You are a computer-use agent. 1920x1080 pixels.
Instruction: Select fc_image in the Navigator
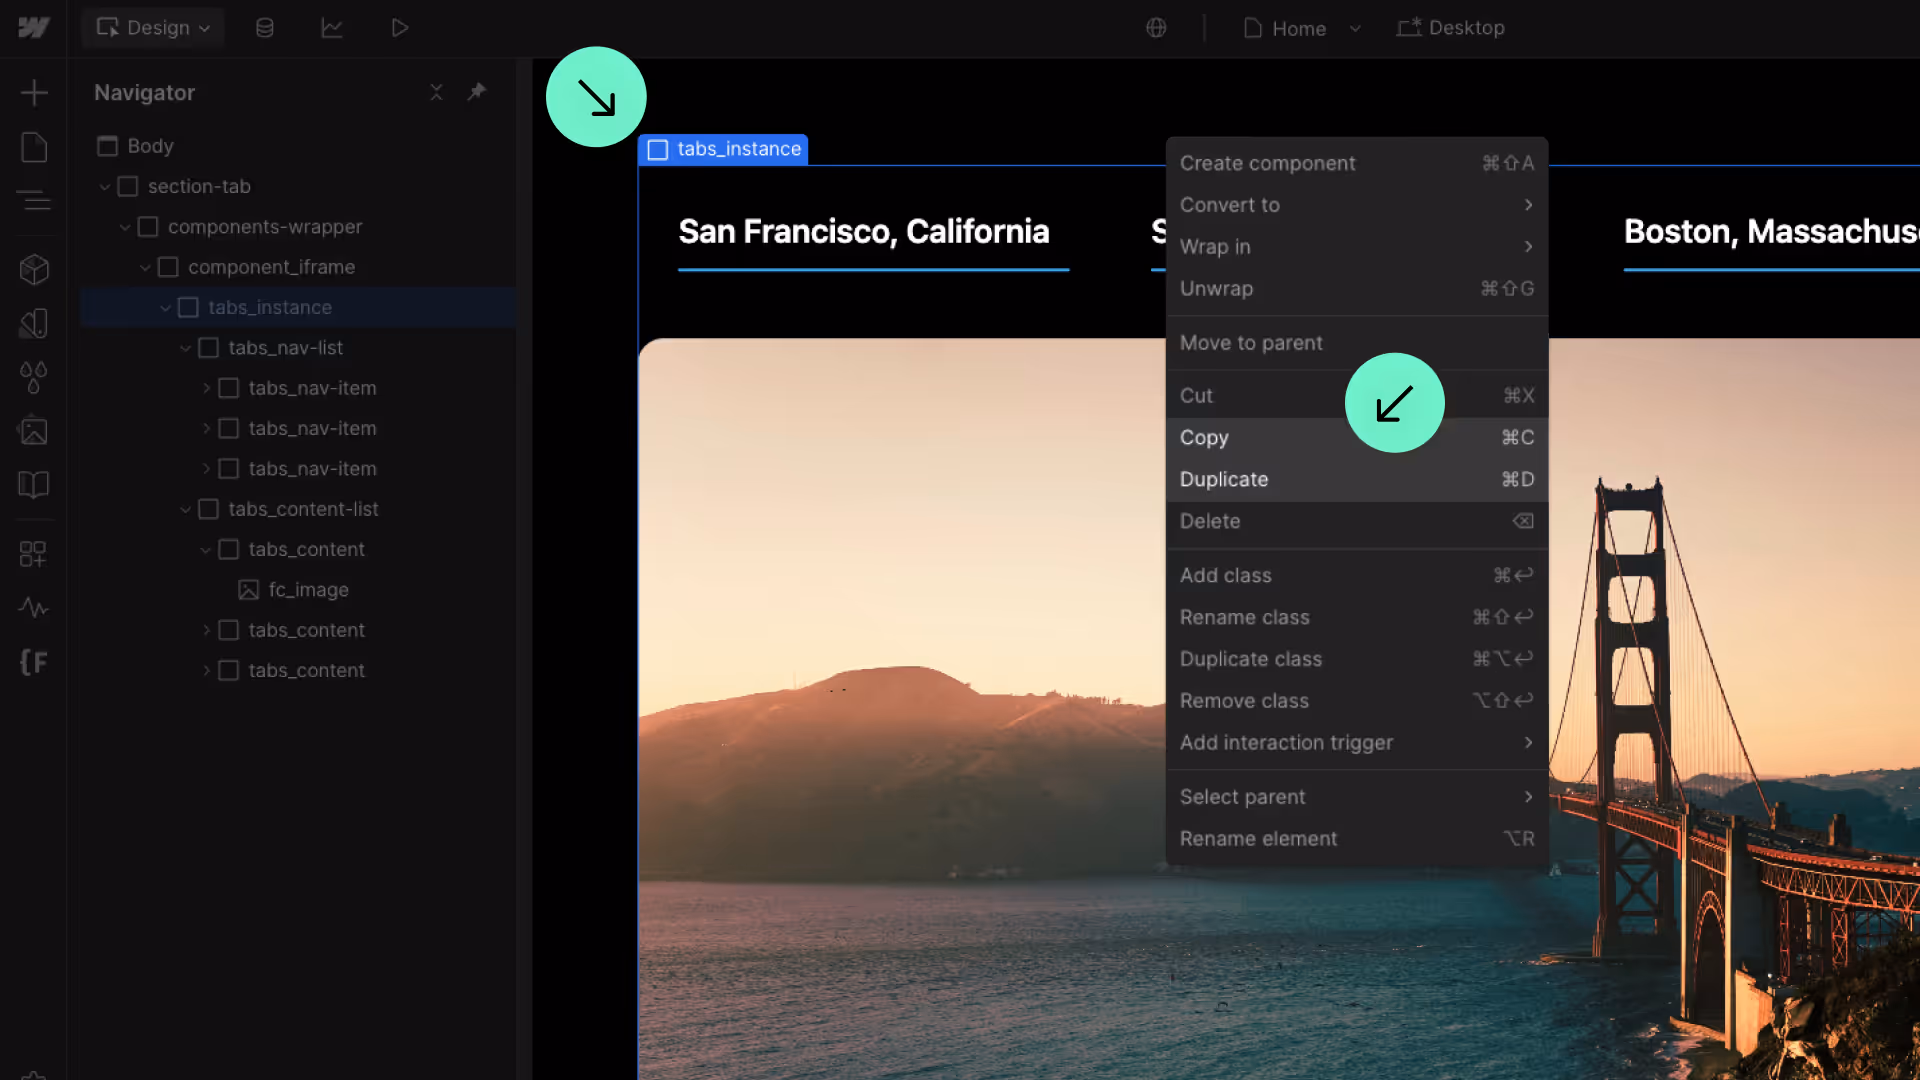pos(308,590)
